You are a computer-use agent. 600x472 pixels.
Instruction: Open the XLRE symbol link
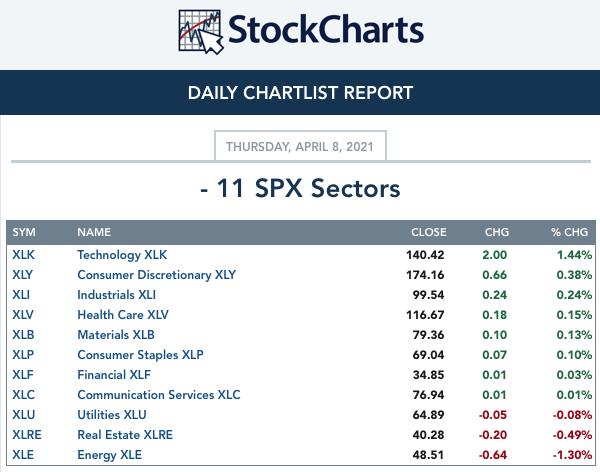tap(27, 434)
